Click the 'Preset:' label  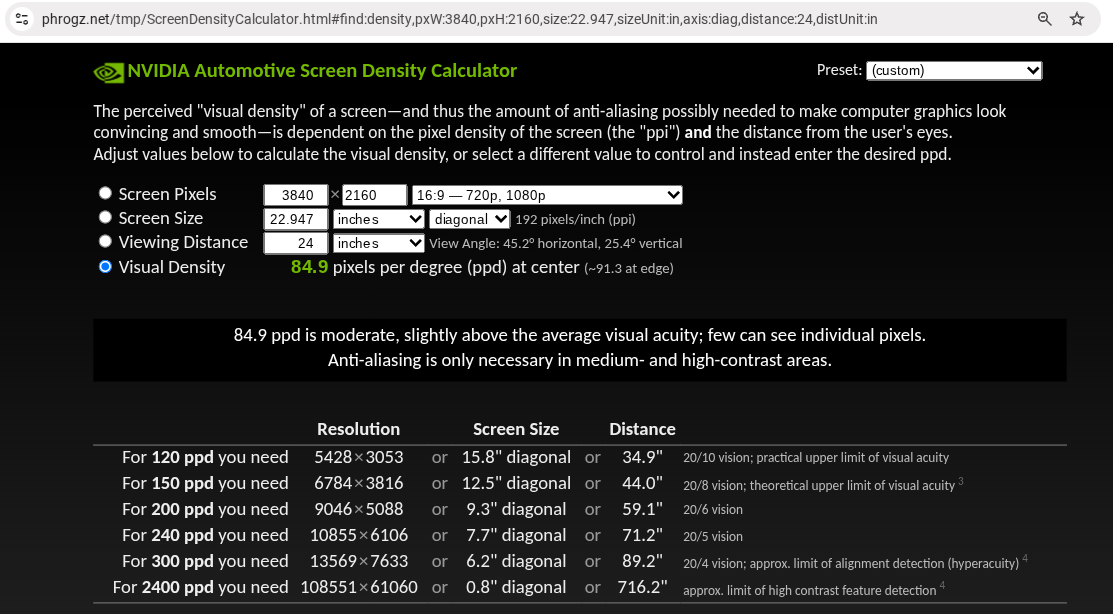(839, 70)
